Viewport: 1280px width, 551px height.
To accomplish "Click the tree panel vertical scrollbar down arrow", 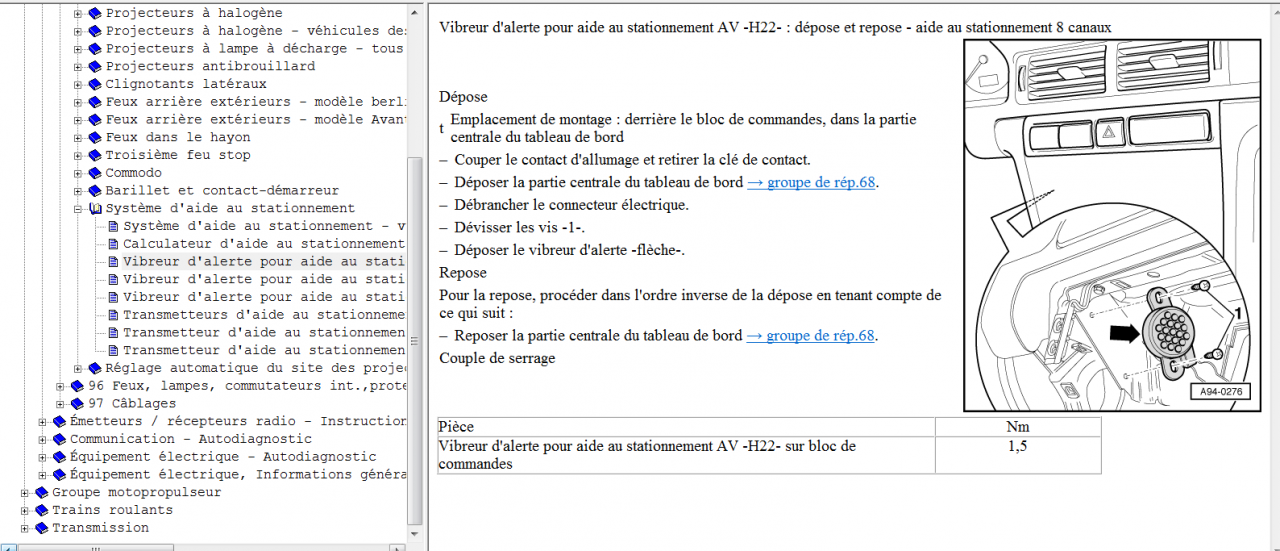I will pyautogui.click(x=417, y=533).
